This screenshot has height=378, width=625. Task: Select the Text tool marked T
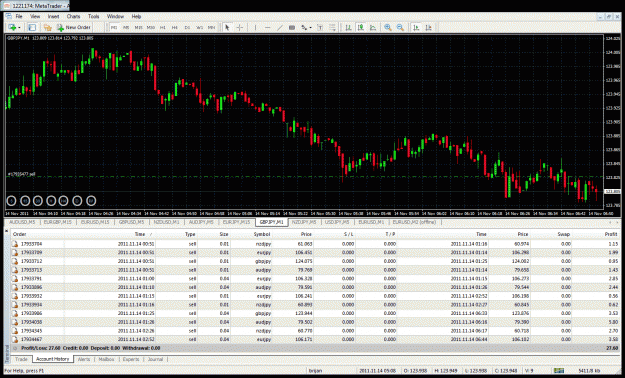pyautogui.click(x=320, y=28)
